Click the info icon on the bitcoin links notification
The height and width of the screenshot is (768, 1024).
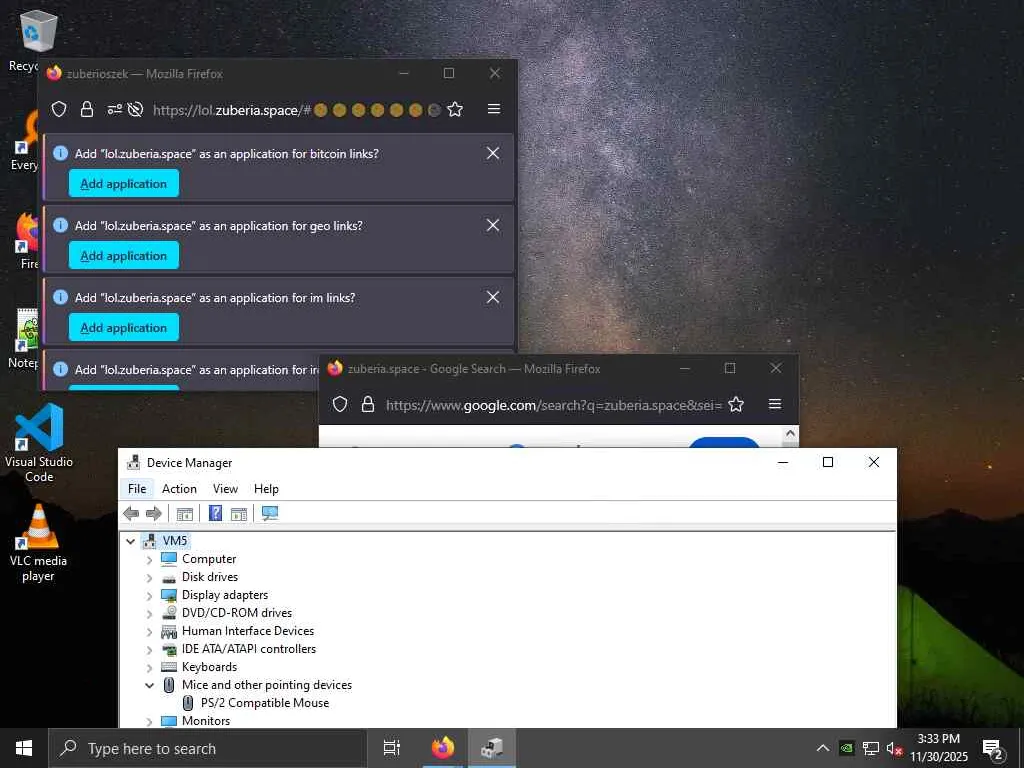[x=60, y=153]
